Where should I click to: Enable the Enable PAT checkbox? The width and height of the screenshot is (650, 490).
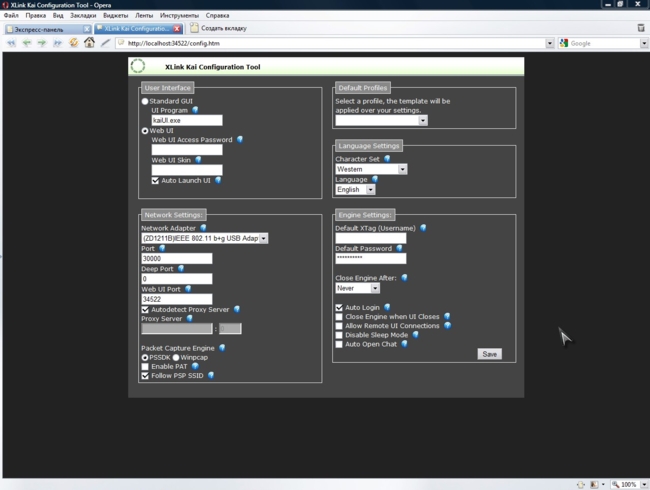tap(145, 366)
